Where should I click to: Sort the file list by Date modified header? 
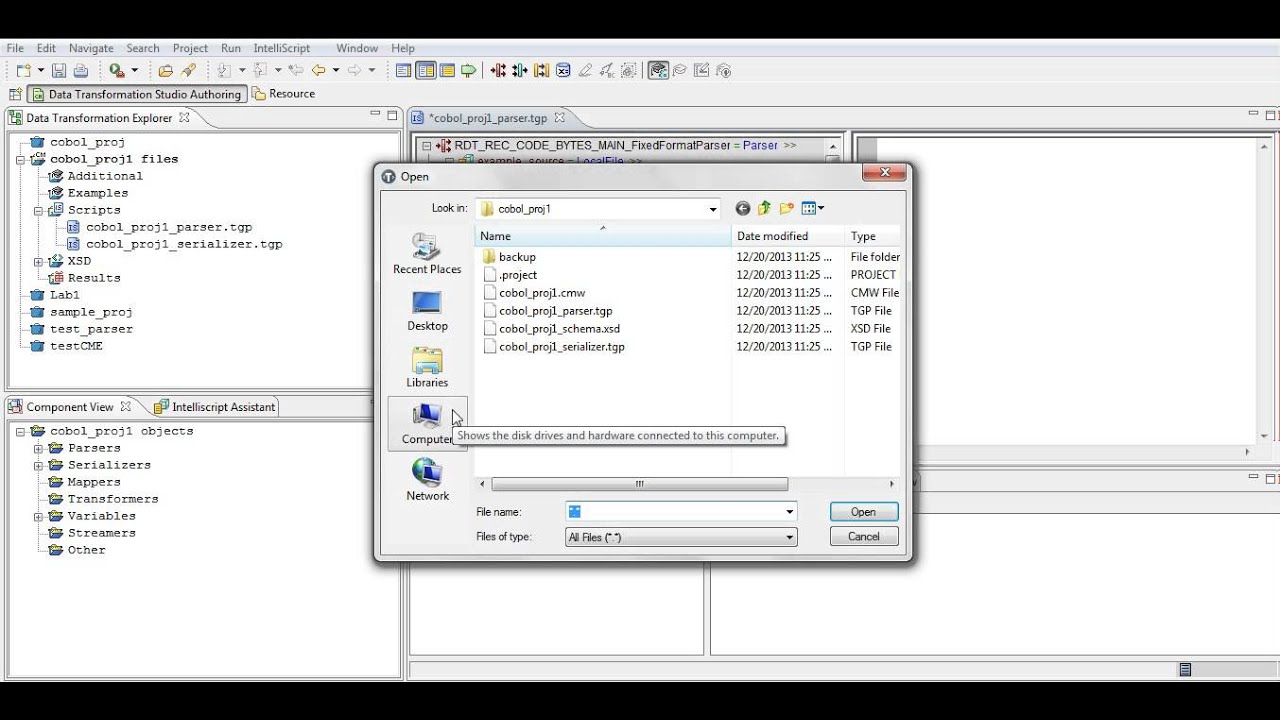788,236
